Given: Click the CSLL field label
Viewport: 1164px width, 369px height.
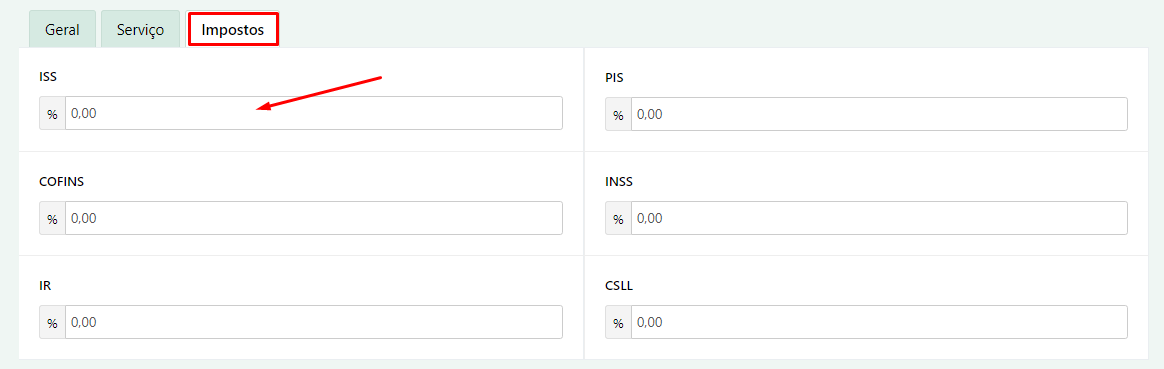Looking at the screenshot, I should click(619, 285).
